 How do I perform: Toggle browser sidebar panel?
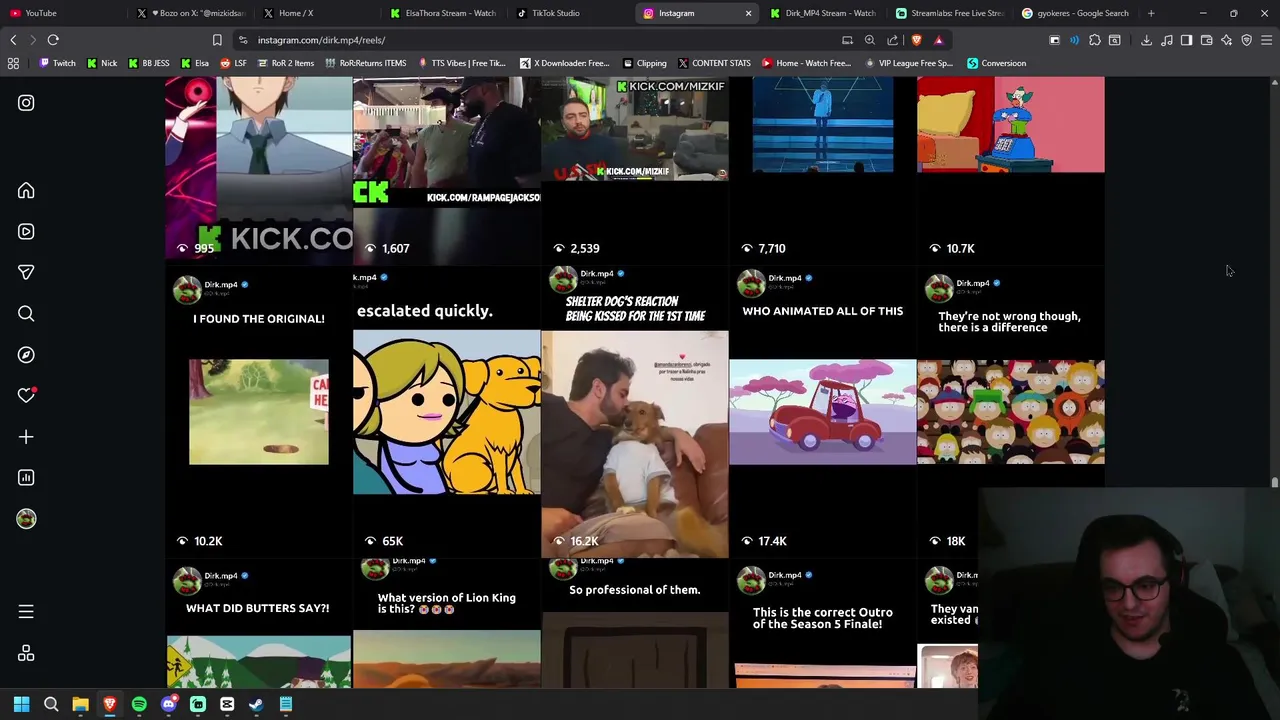[1186, 40]
